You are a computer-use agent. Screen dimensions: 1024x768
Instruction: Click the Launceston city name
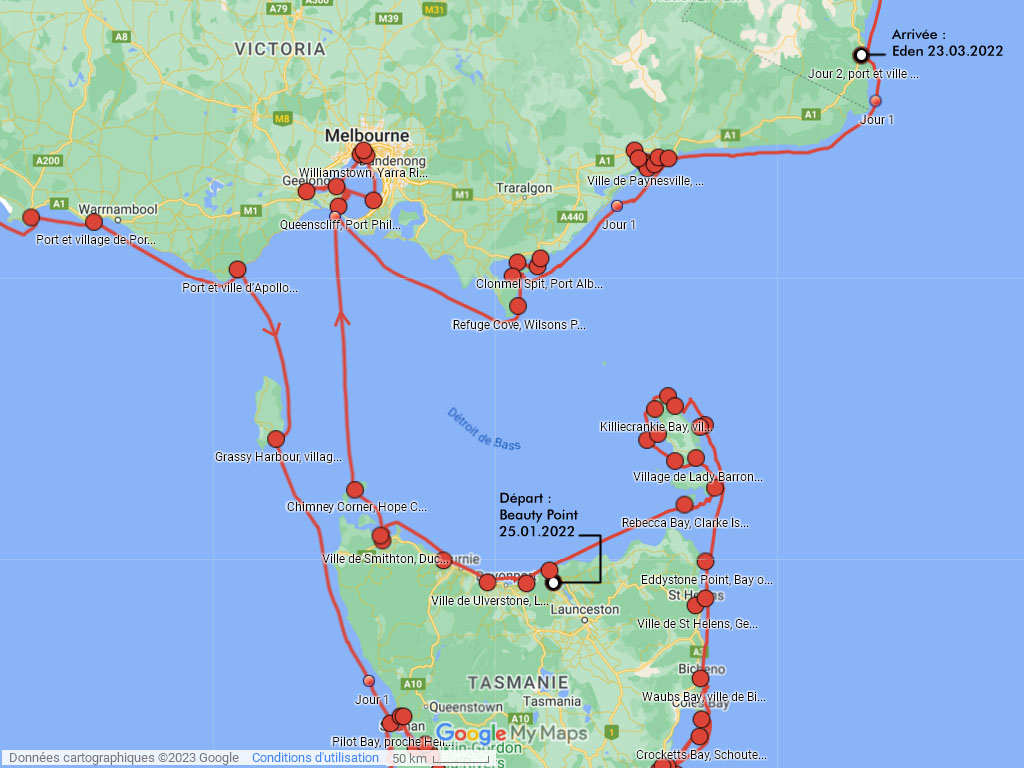coord(584,609)
